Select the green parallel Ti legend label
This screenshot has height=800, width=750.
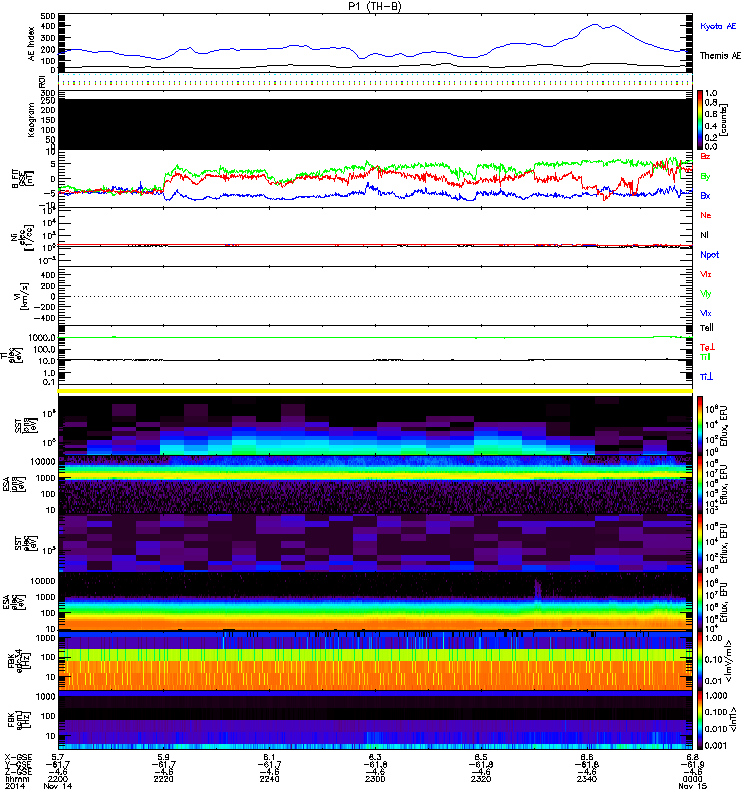click(x=705, y=357)
